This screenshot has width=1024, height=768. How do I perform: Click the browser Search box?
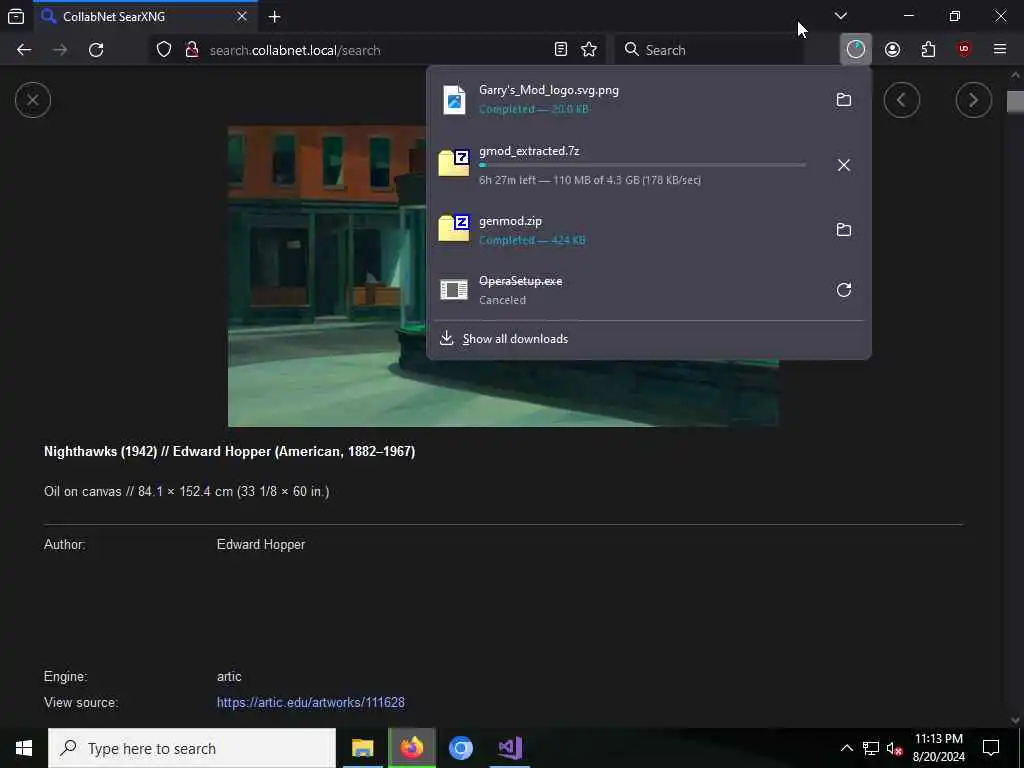pos(709,50)
